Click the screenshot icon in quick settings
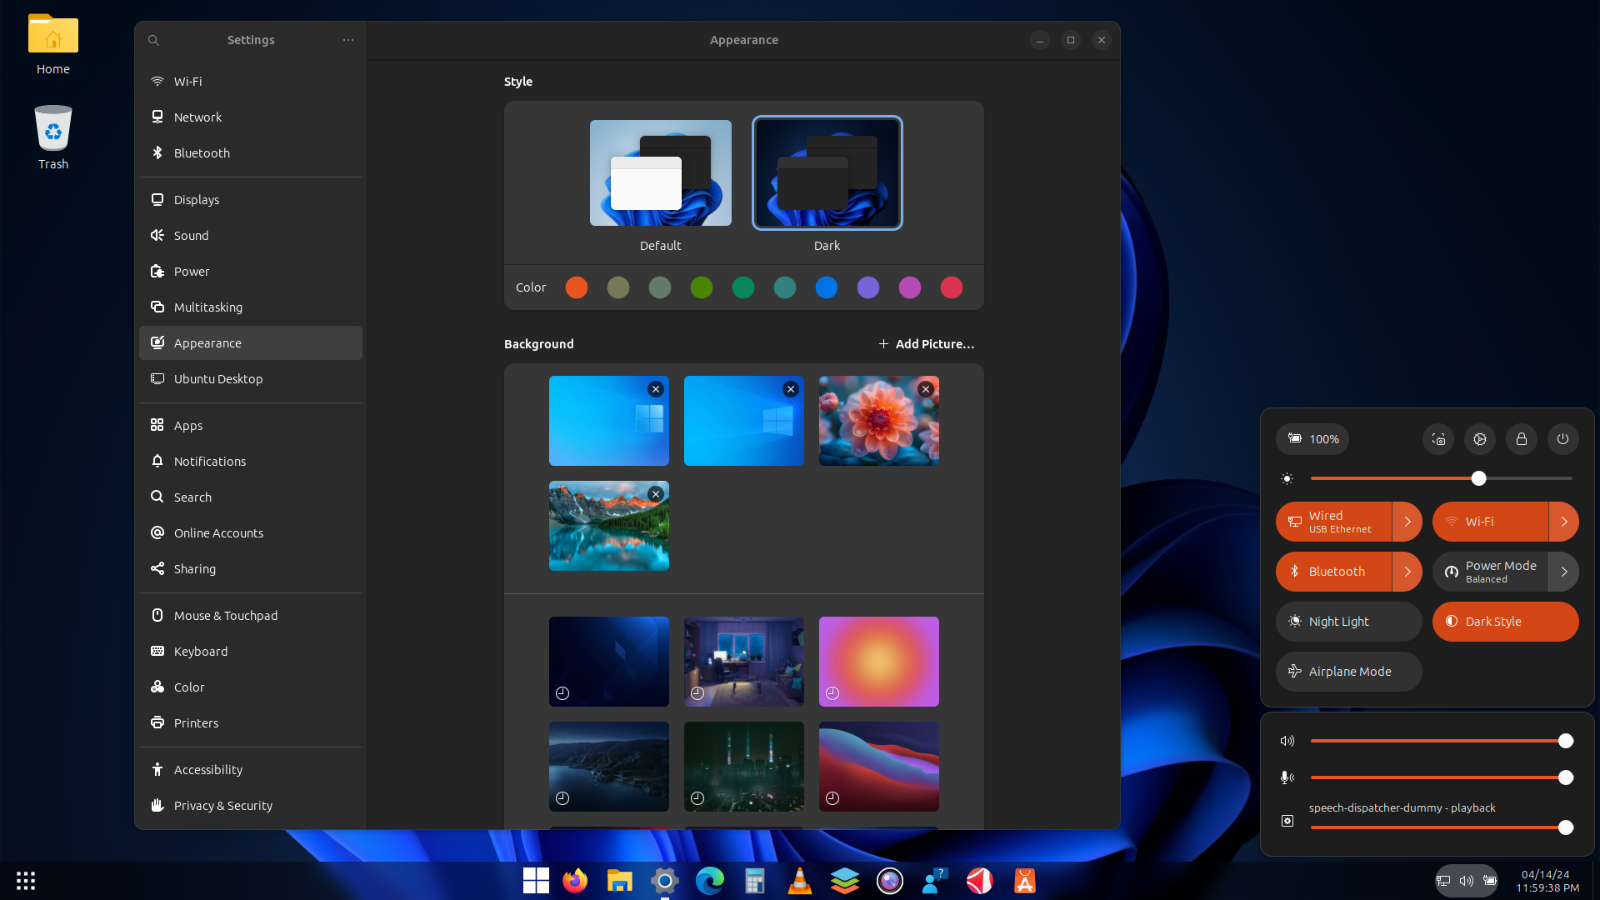This screenshot has height=900, width=1600. coord(1438,439)
